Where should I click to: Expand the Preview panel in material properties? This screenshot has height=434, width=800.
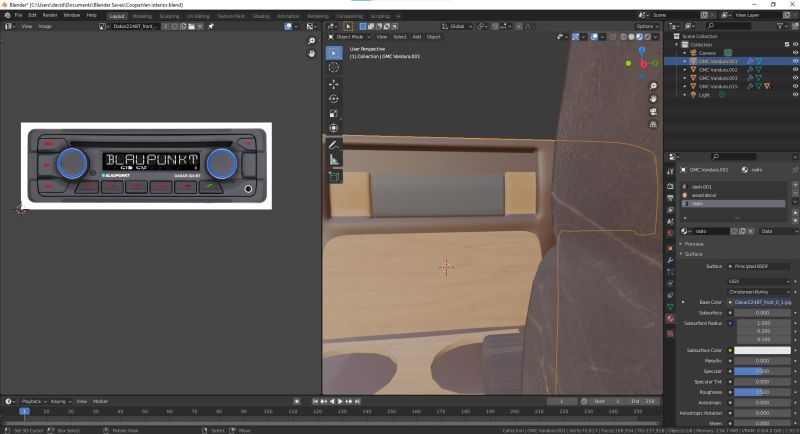694,243
